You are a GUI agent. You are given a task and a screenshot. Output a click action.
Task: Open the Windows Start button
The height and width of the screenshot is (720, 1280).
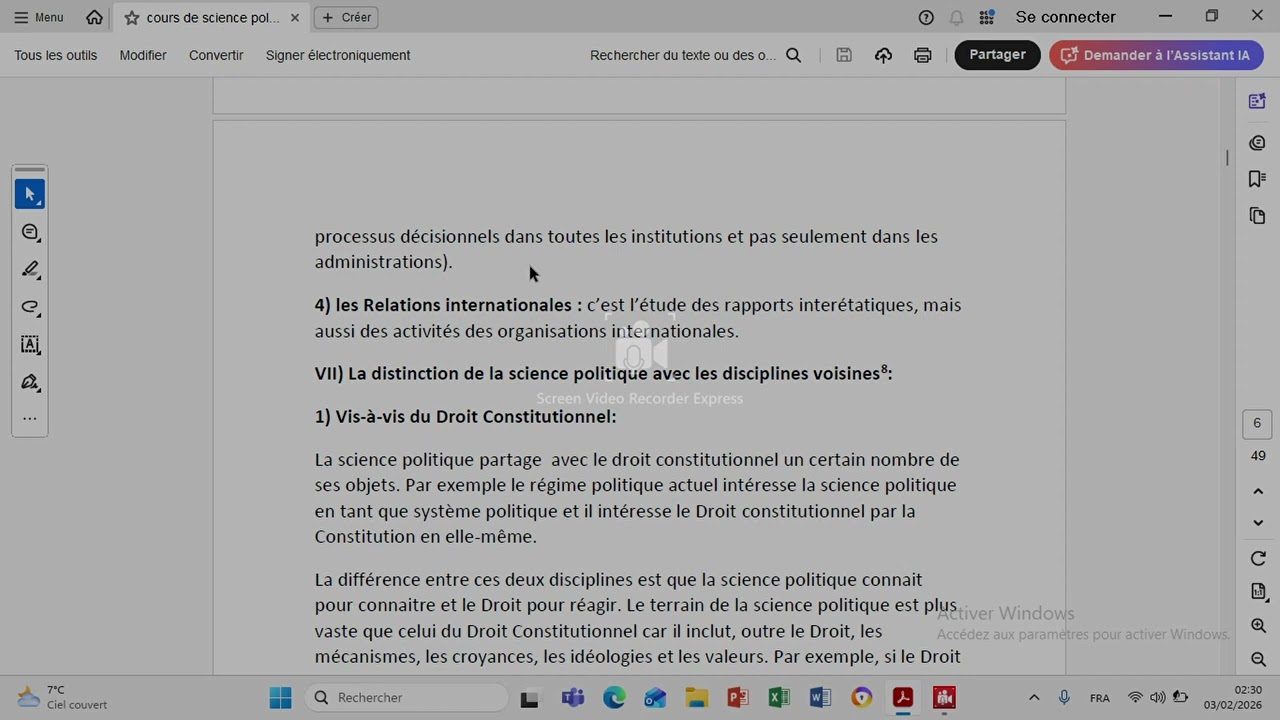[280, 697]
